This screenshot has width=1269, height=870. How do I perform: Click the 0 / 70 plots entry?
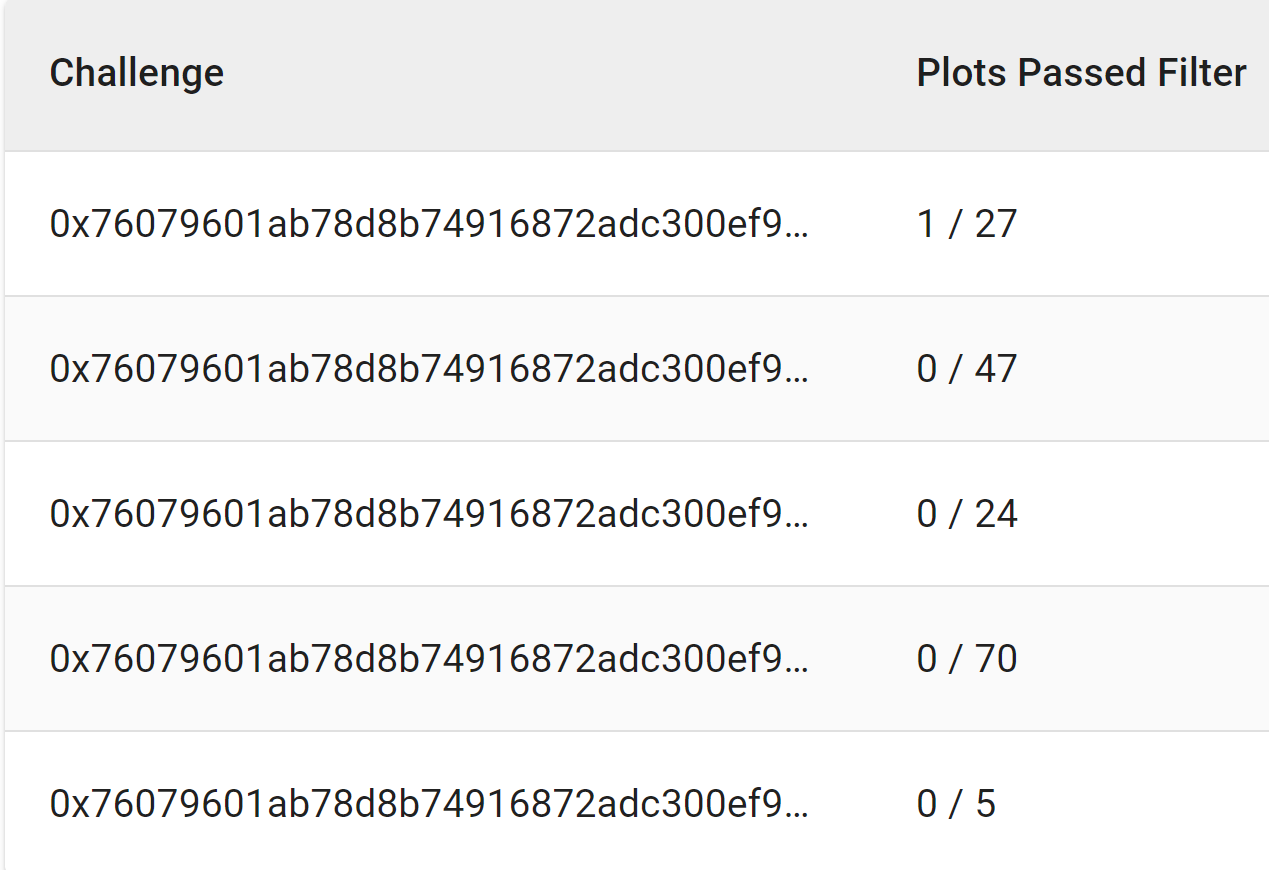pos(967,659)
